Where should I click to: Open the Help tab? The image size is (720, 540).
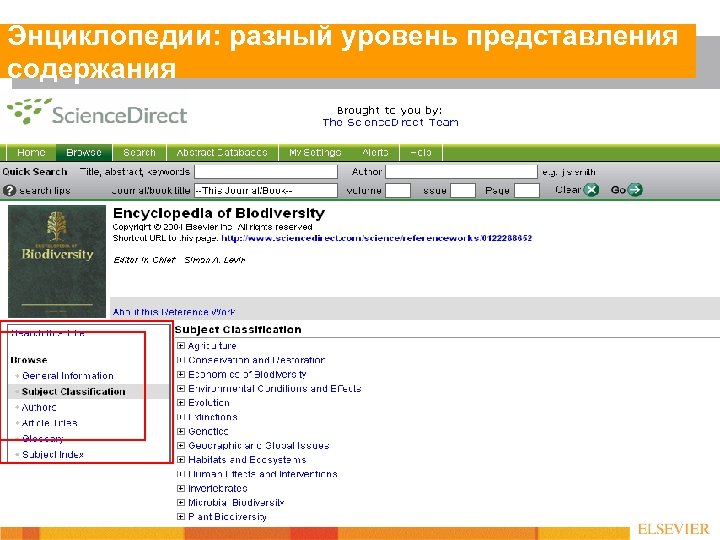(421, 152)
